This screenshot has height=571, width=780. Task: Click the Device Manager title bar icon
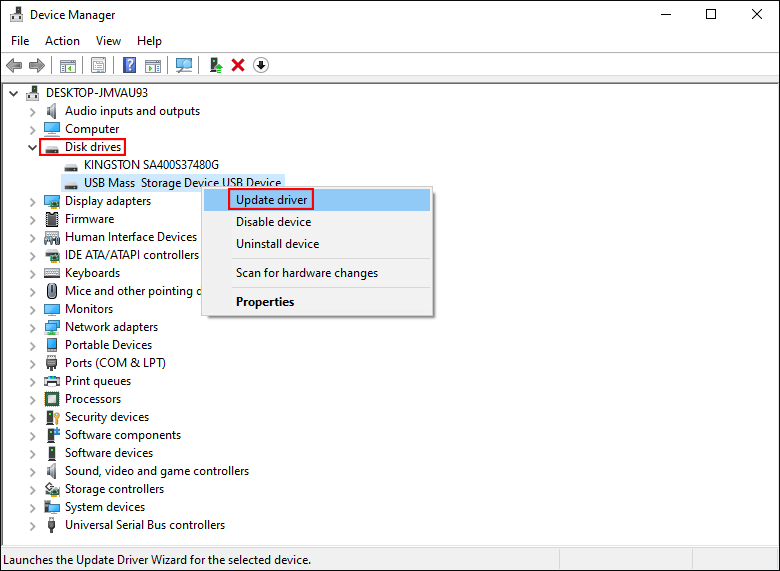point(16,14)
